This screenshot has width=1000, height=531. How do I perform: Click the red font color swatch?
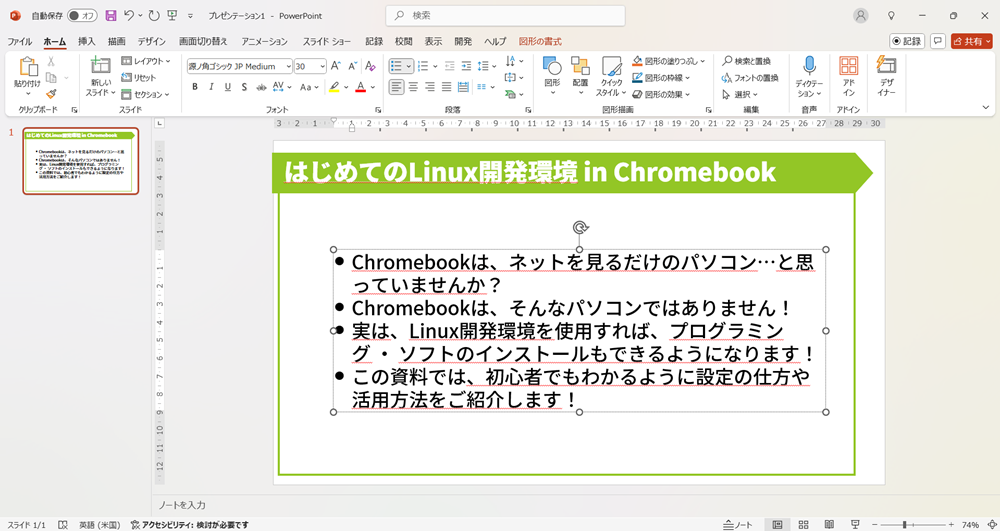(x=360, y=87)
